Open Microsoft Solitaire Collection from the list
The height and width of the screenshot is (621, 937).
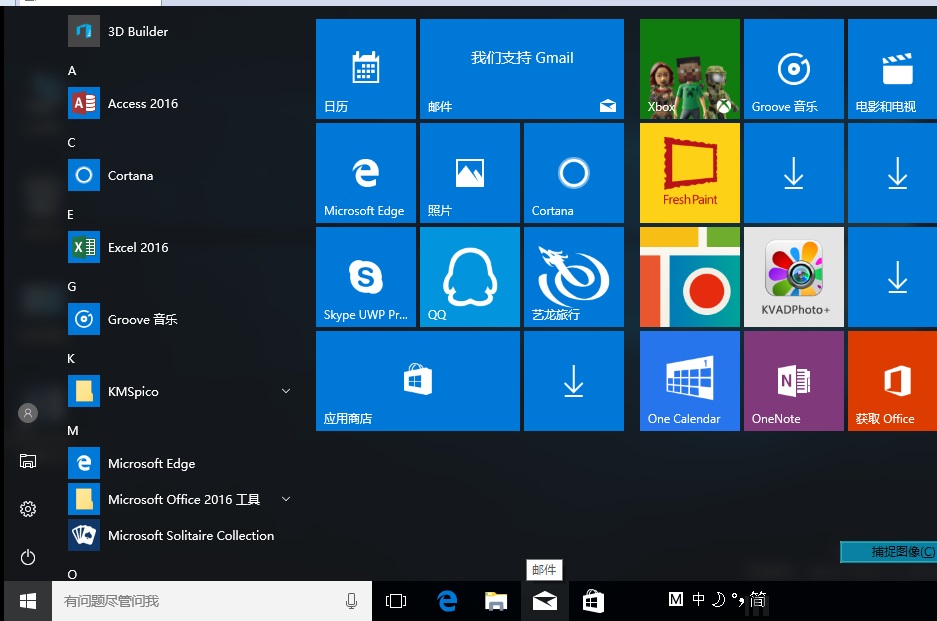[x=190, y=535]
